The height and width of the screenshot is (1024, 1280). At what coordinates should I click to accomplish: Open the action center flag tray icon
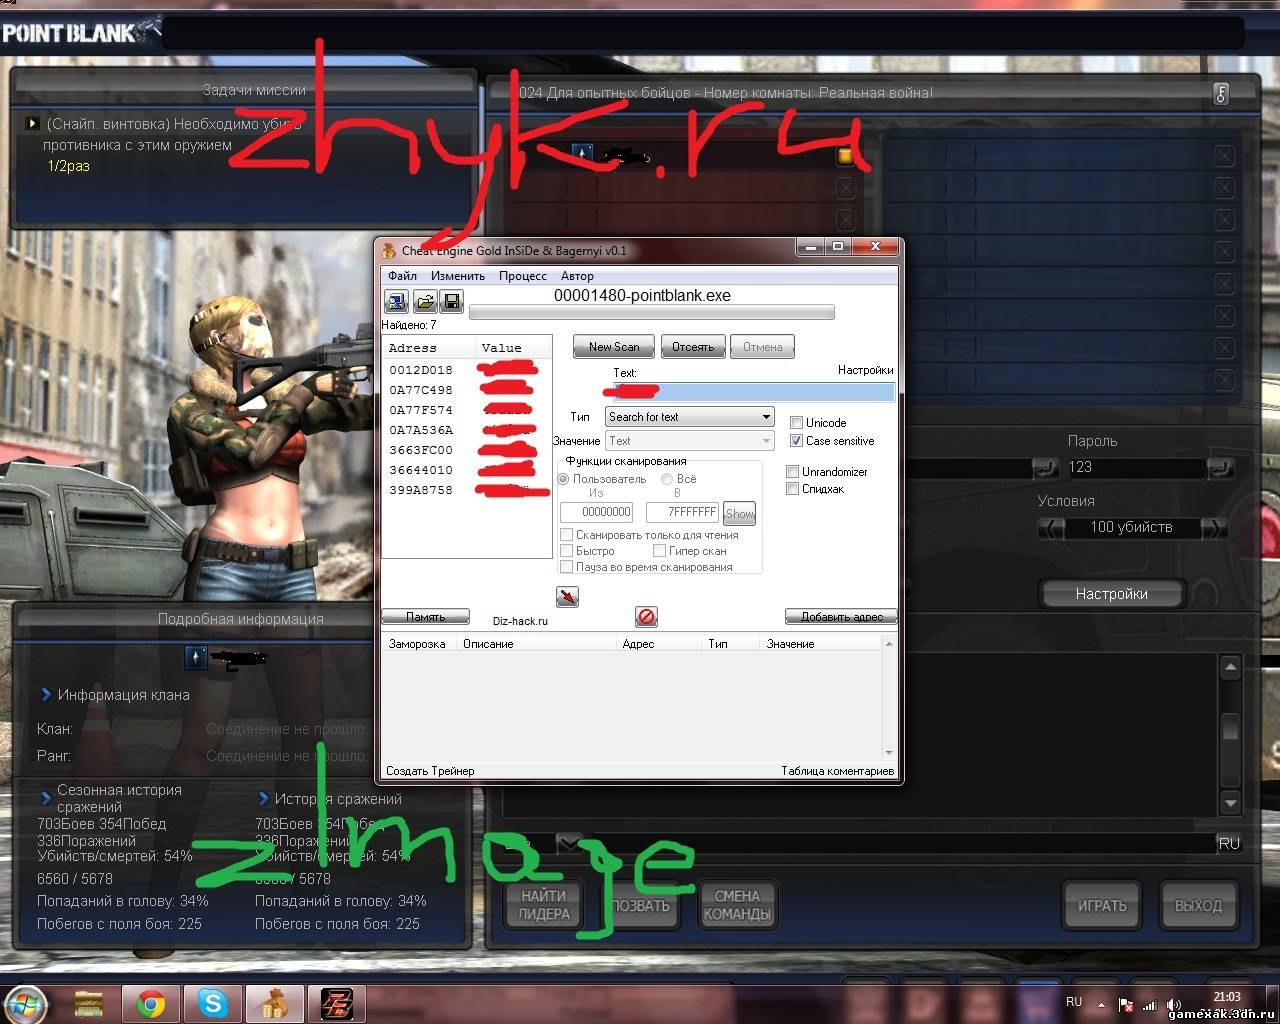click(1126, 1005)
